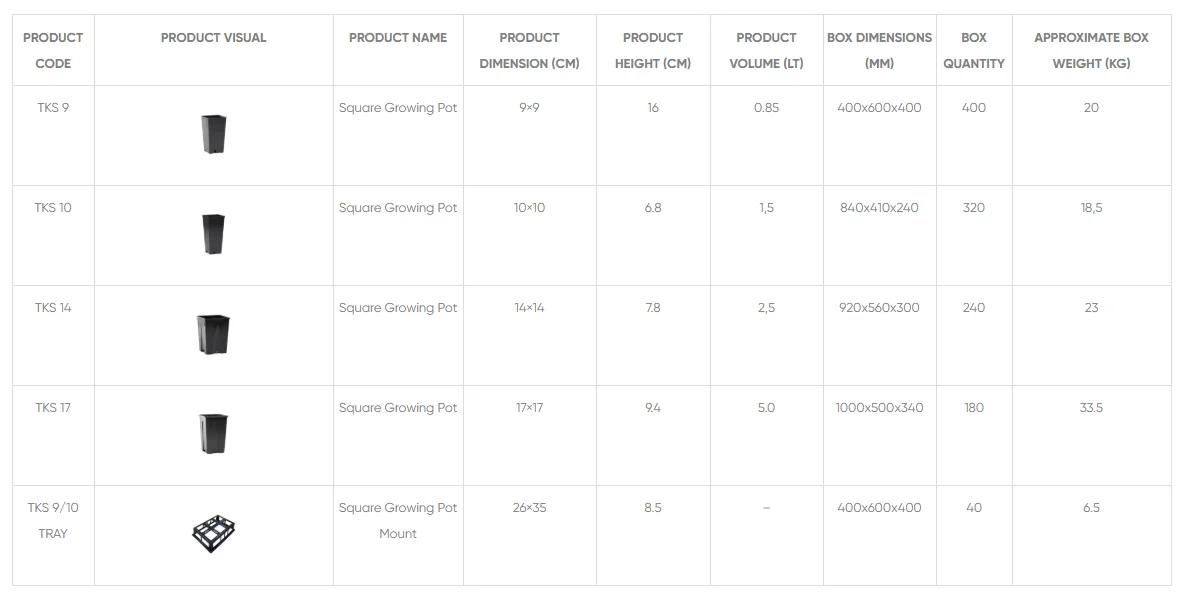The height and width of the screenshot is (596, 1191).
Task: Click the TKS 10 pot product image
Action: (x=213, y=234)
